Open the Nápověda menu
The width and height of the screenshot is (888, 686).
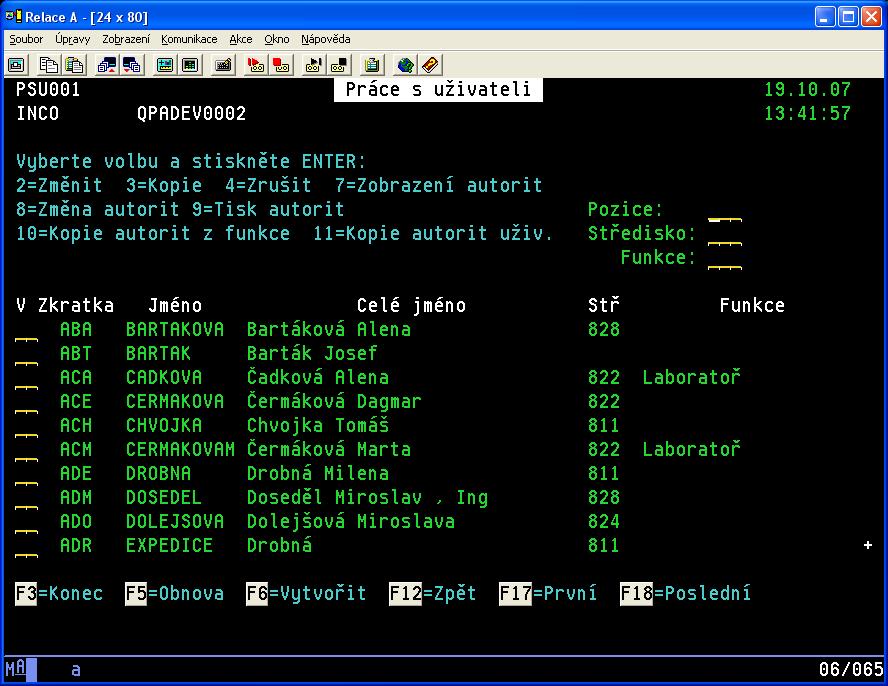click(x=326, y=39)
